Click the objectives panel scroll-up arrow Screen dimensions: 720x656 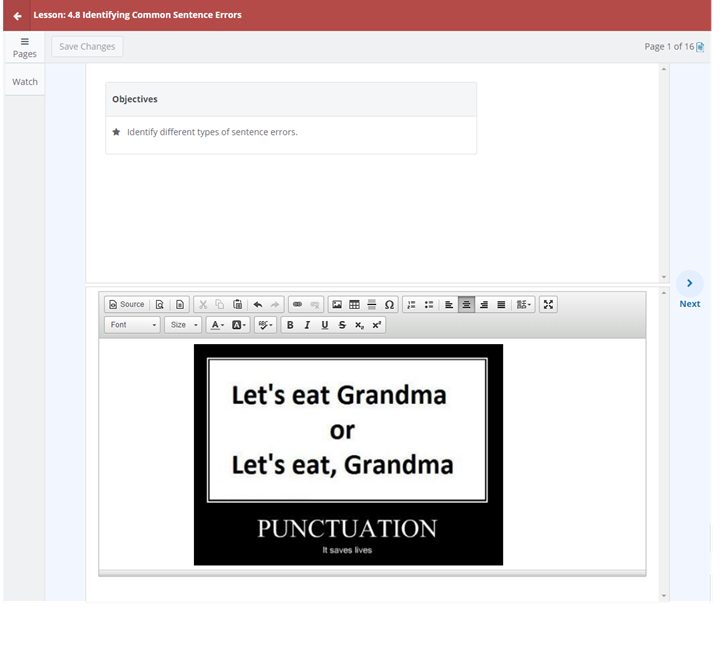pyautogui.click(x=664, y=69)
